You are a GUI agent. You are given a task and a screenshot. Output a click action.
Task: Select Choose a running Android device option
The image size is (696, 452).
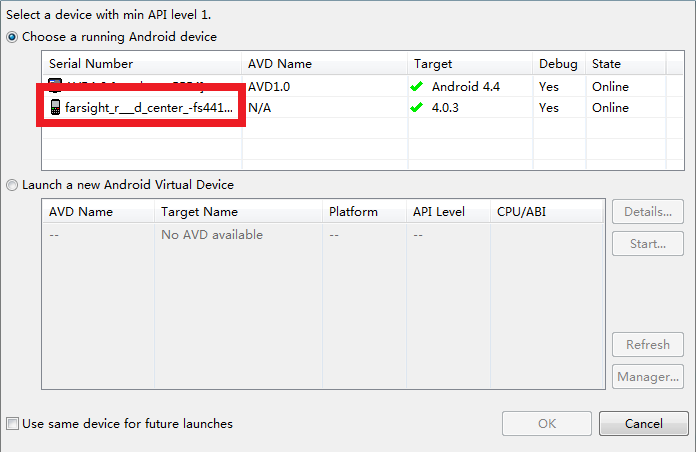click(x=12, y=37)
